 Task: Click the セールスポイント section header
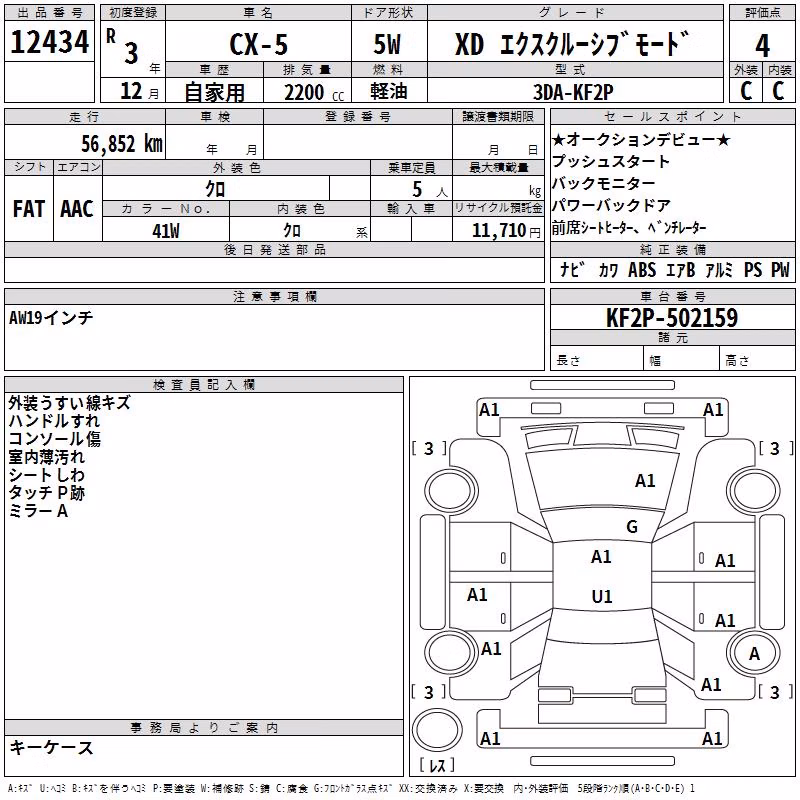[672, 116]
